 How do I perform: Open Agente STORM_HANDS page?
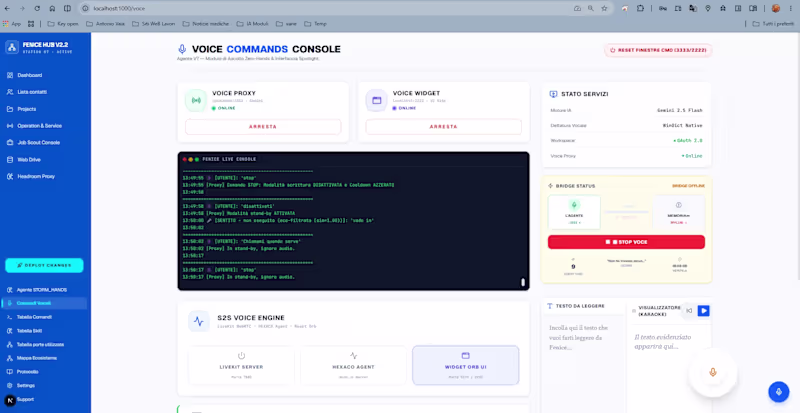click(41, 290)
